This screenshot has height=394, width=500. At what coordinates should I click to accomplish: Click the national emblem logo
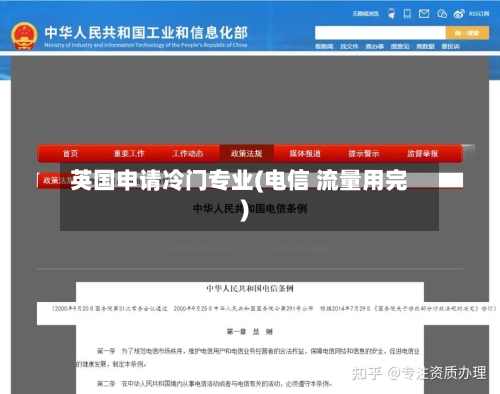tap(24, 36)
